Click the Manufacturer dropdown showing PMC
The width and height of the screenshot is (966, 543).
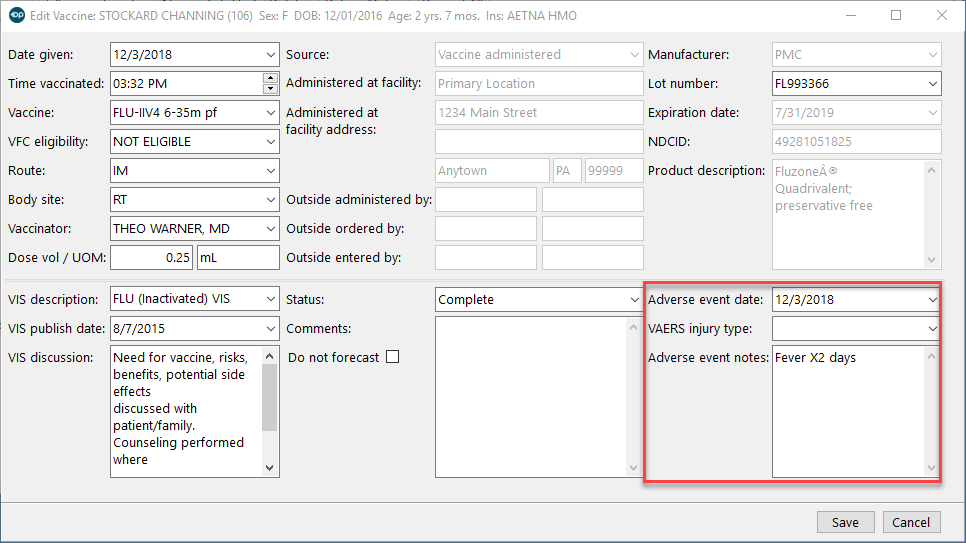pyautogui.click(x=856, y=55)
